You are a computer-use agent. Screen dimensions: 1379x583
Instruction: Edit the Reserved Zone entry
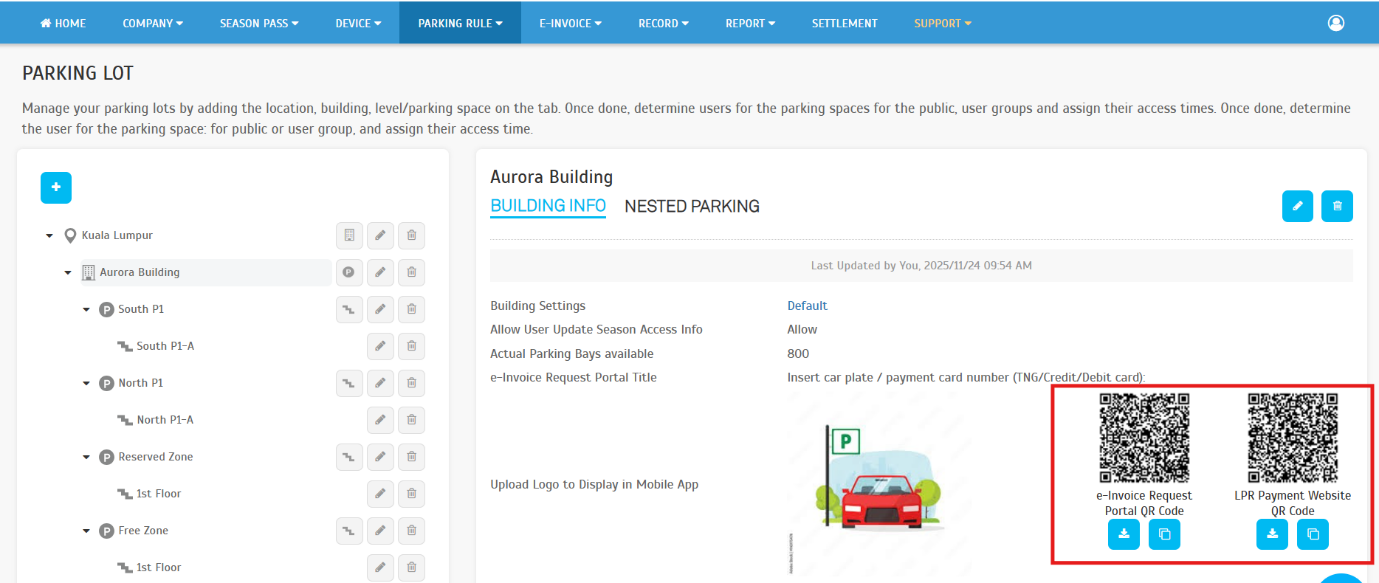click(x=379, y=457)
